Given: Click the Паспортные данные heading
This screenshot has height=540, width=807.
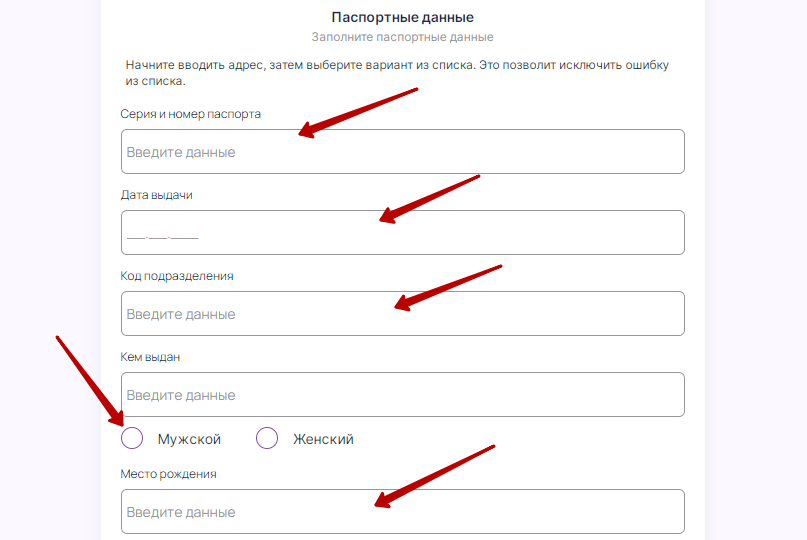Looking at the screenshot, I should 402,17.
